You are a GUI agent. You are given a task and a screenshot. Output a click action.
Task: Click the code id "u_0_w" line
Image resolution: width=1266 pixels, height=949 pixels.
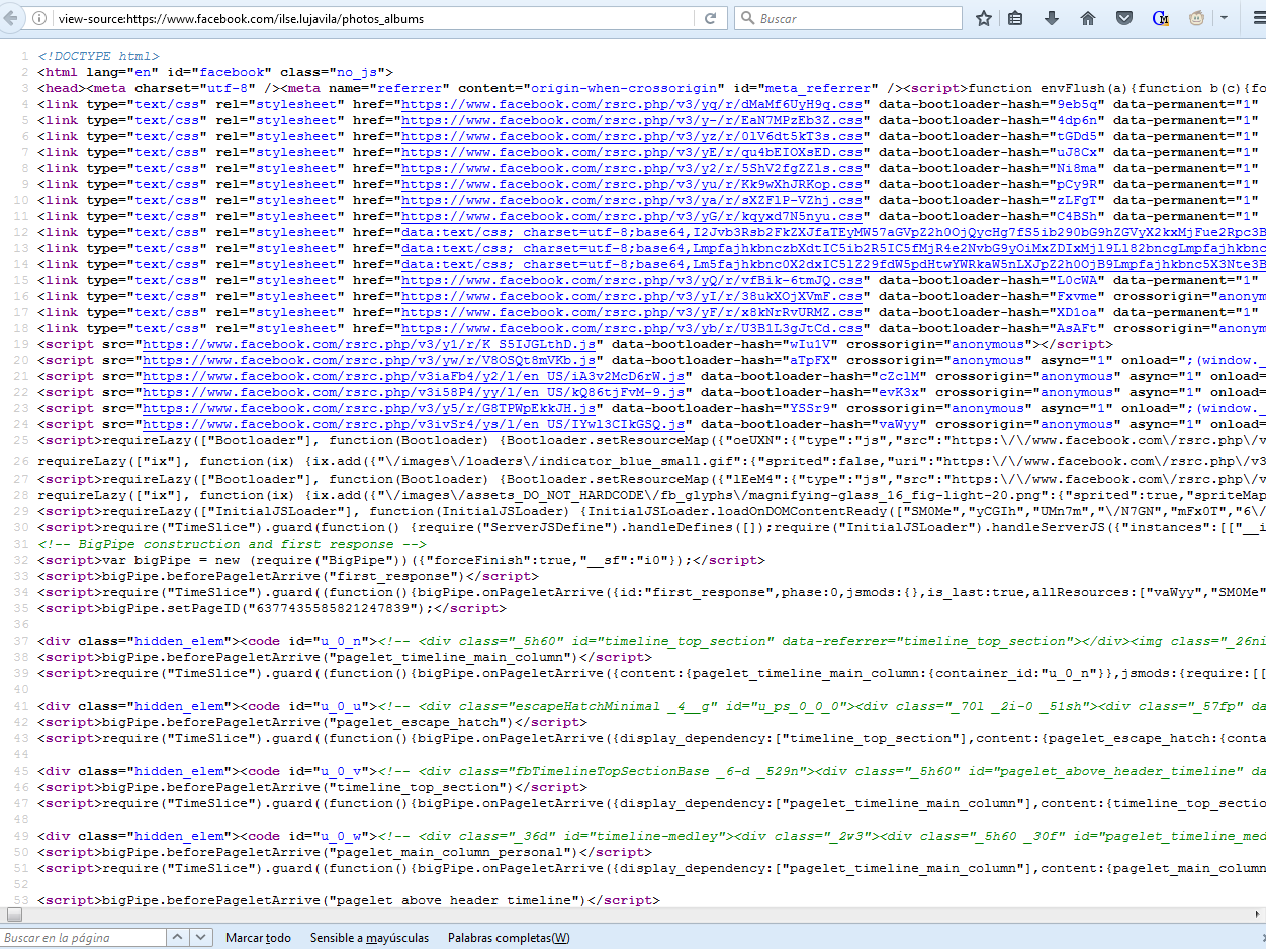[x=651, y=836]
